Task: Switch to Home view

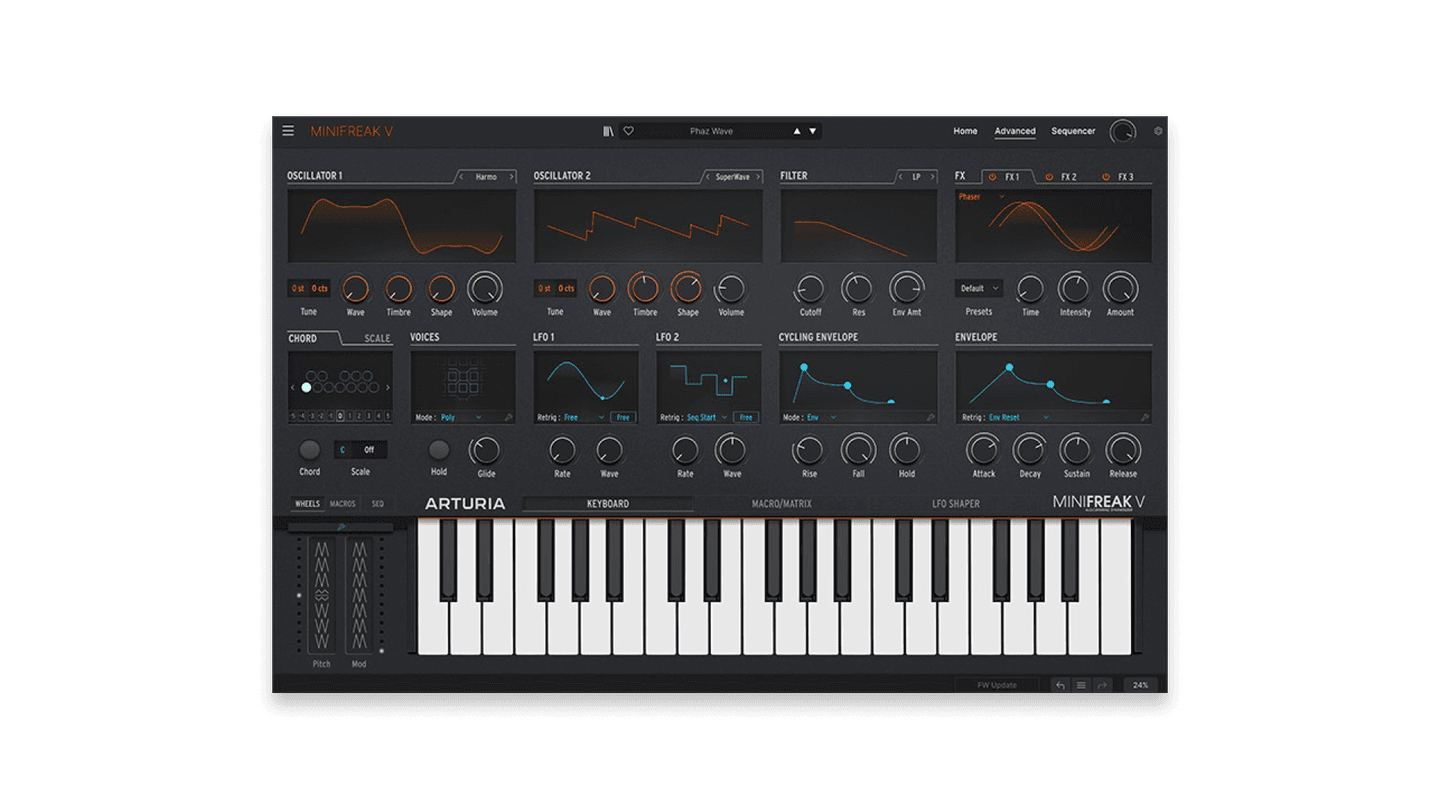Action: [965, 131]
